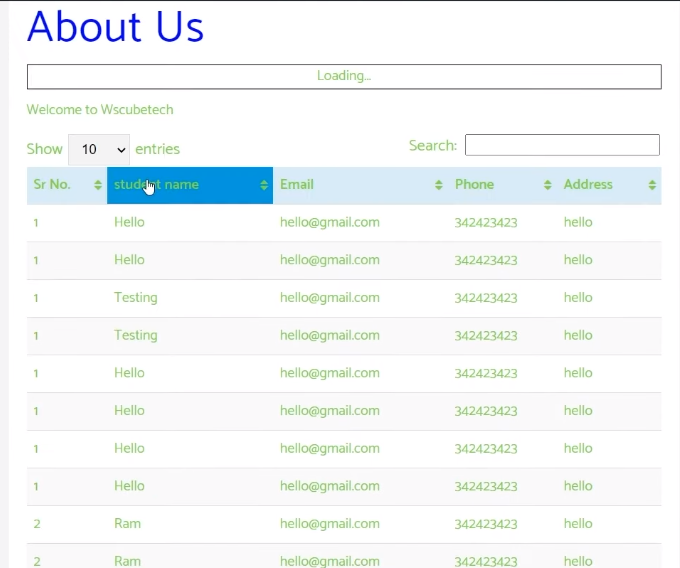The image size is (680, 568).
Task: Click the Loading... bar
Action: pyautogui.click(x=344, y=77)
